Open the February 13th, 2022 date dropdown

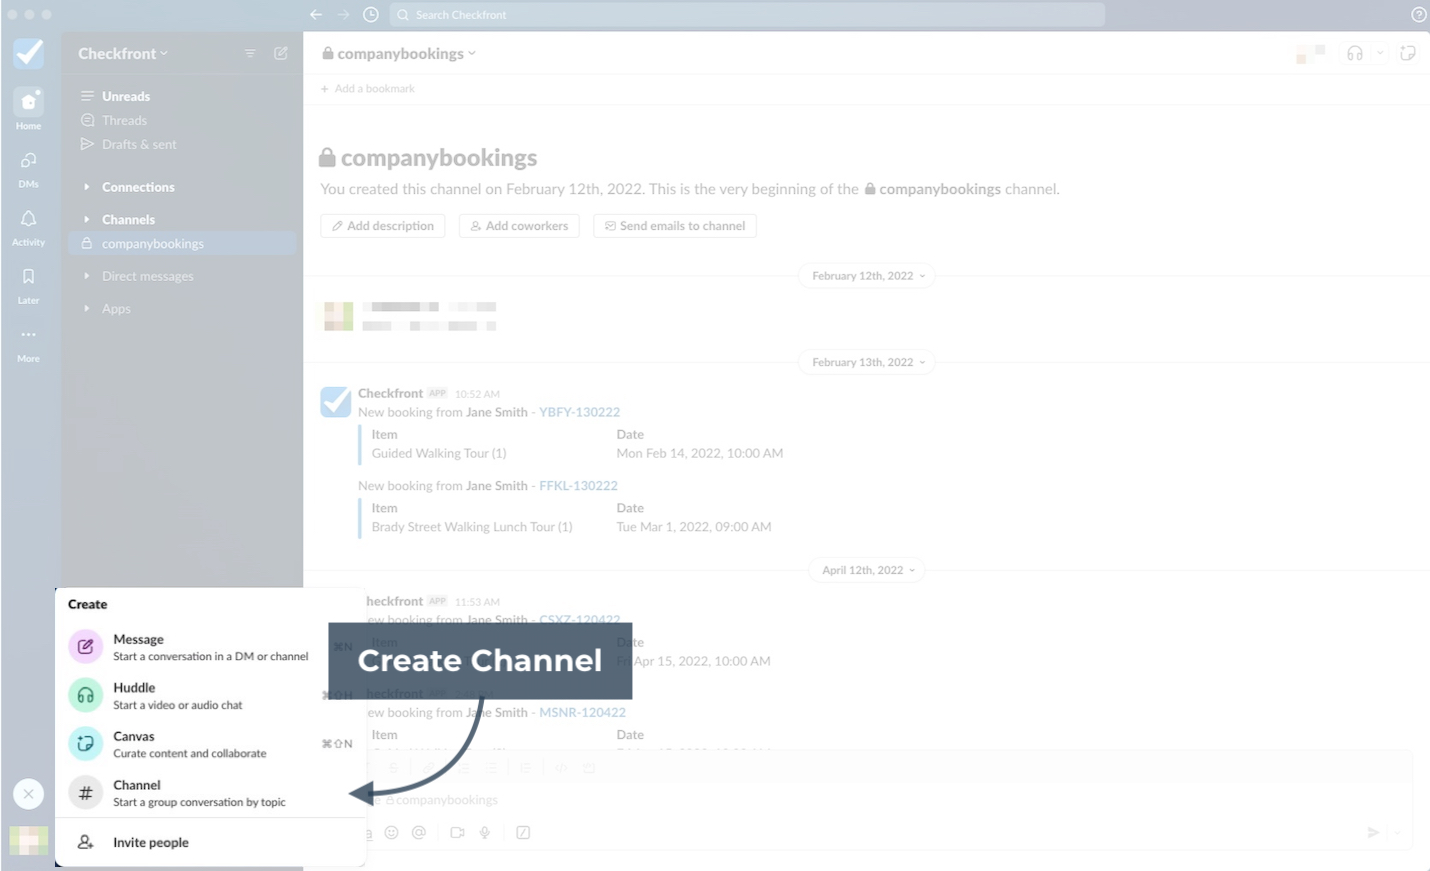click(867, 362)
